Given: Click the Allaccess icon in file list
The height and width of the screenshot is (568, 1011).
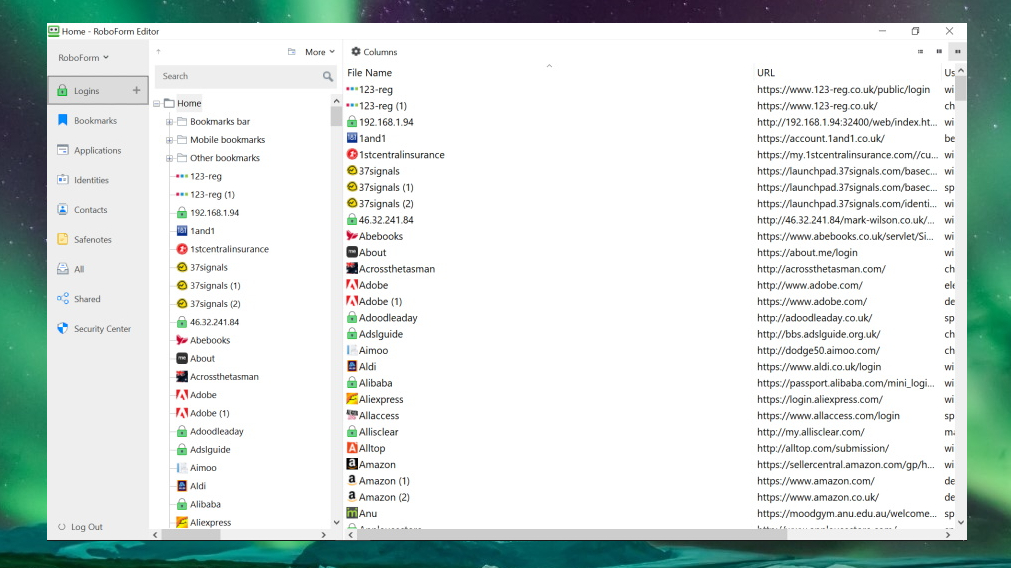Looking at the screenshot, I should (352, 415).
